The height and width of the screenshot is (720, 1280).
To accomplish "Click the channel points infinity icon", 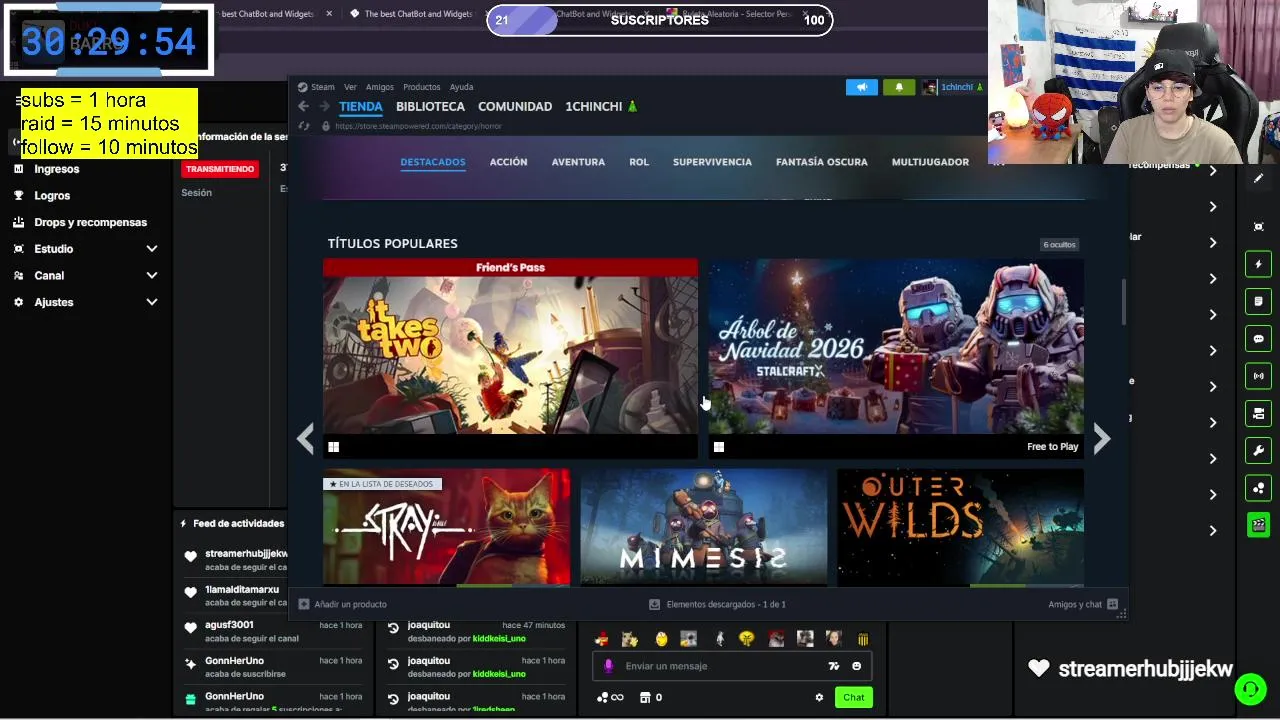I will click(x=610, y=698).
